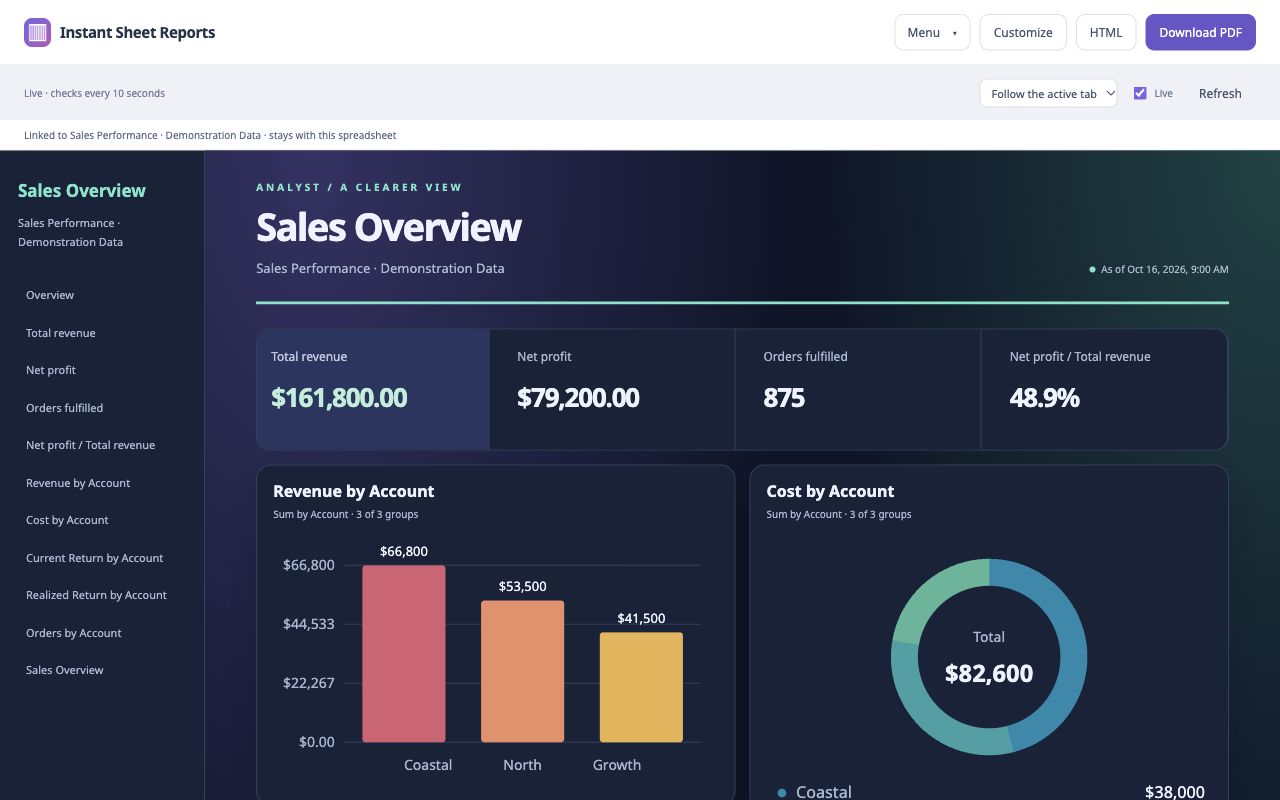Click the green Sales Overview sidebar heading
Image resolution: width=1280 pixels, height=800 pixels.
tap(82, 190)
